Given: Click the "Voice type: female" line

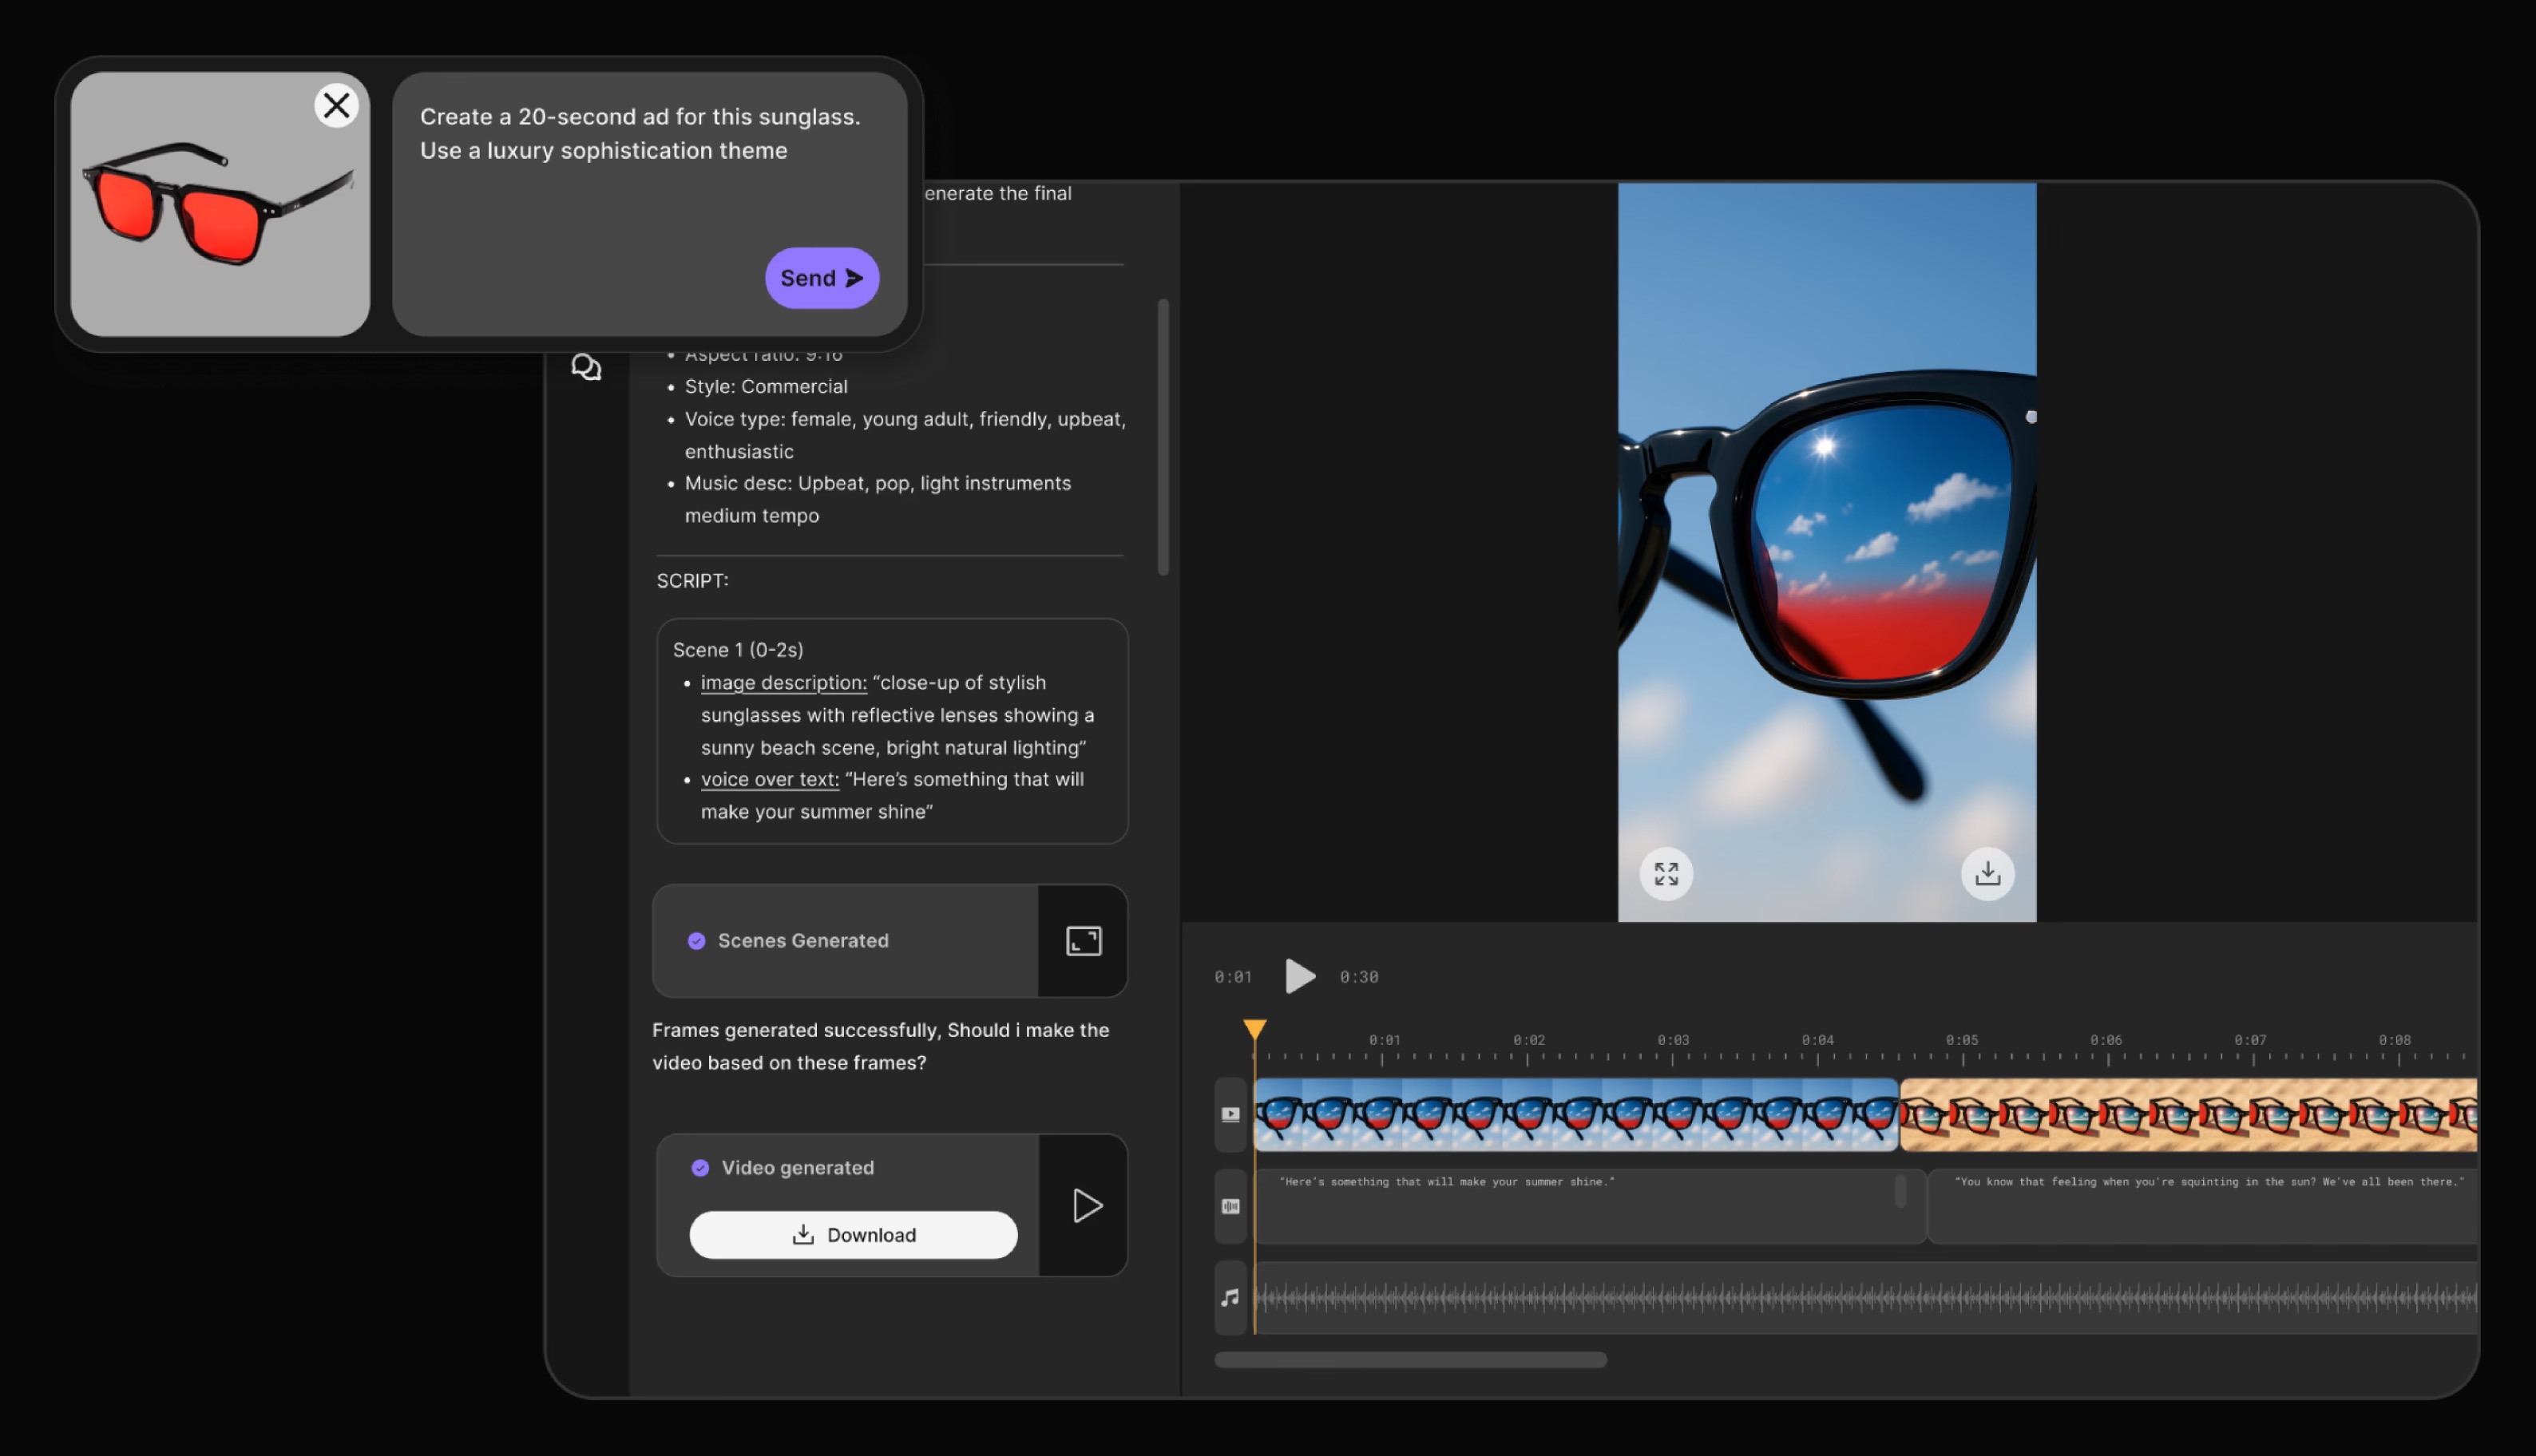Looking at the screenshot, I should [904, 435].
